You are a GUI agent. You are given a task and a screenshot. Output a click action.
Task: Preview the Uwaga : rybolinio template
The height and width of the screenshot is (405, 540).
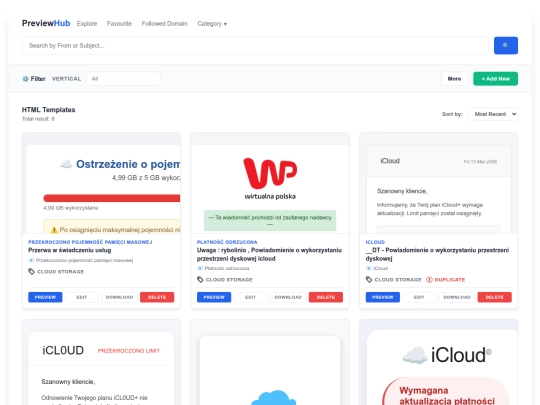(x=214, y=297)
